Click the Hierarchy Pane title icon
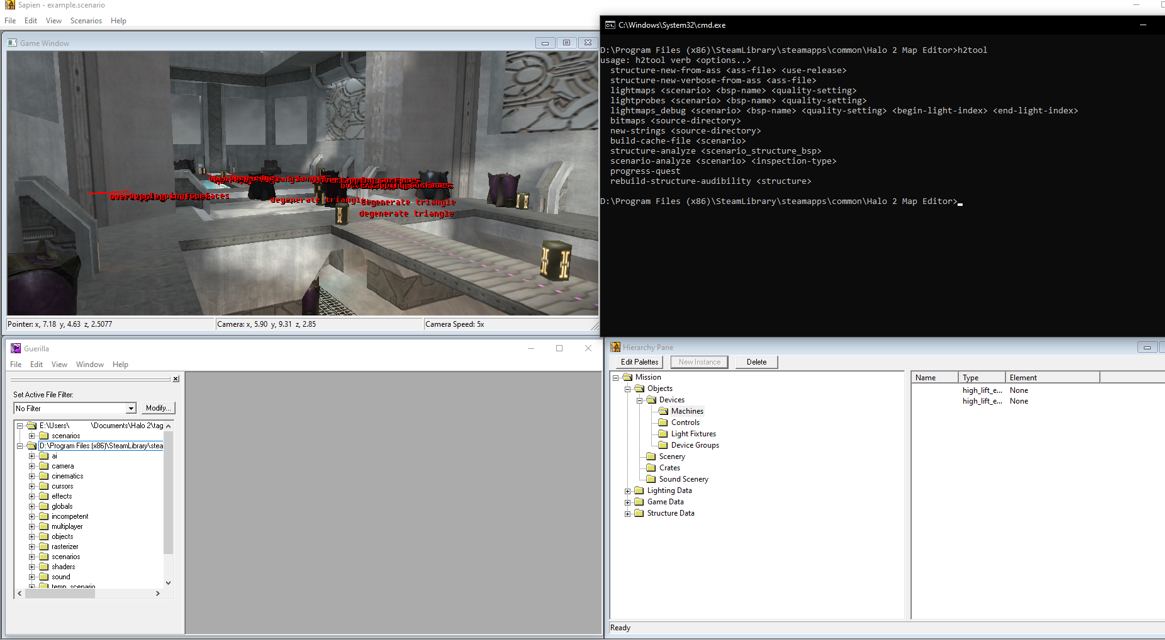Viewport: 1165px width, 640px height. tap(615, 347)
